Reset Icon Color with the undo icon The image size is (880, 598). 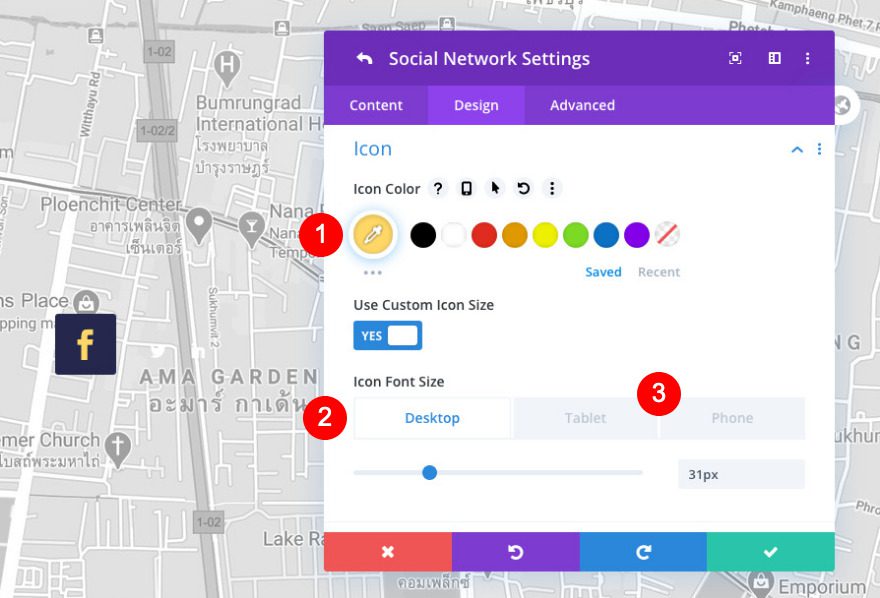click(523, 188)
